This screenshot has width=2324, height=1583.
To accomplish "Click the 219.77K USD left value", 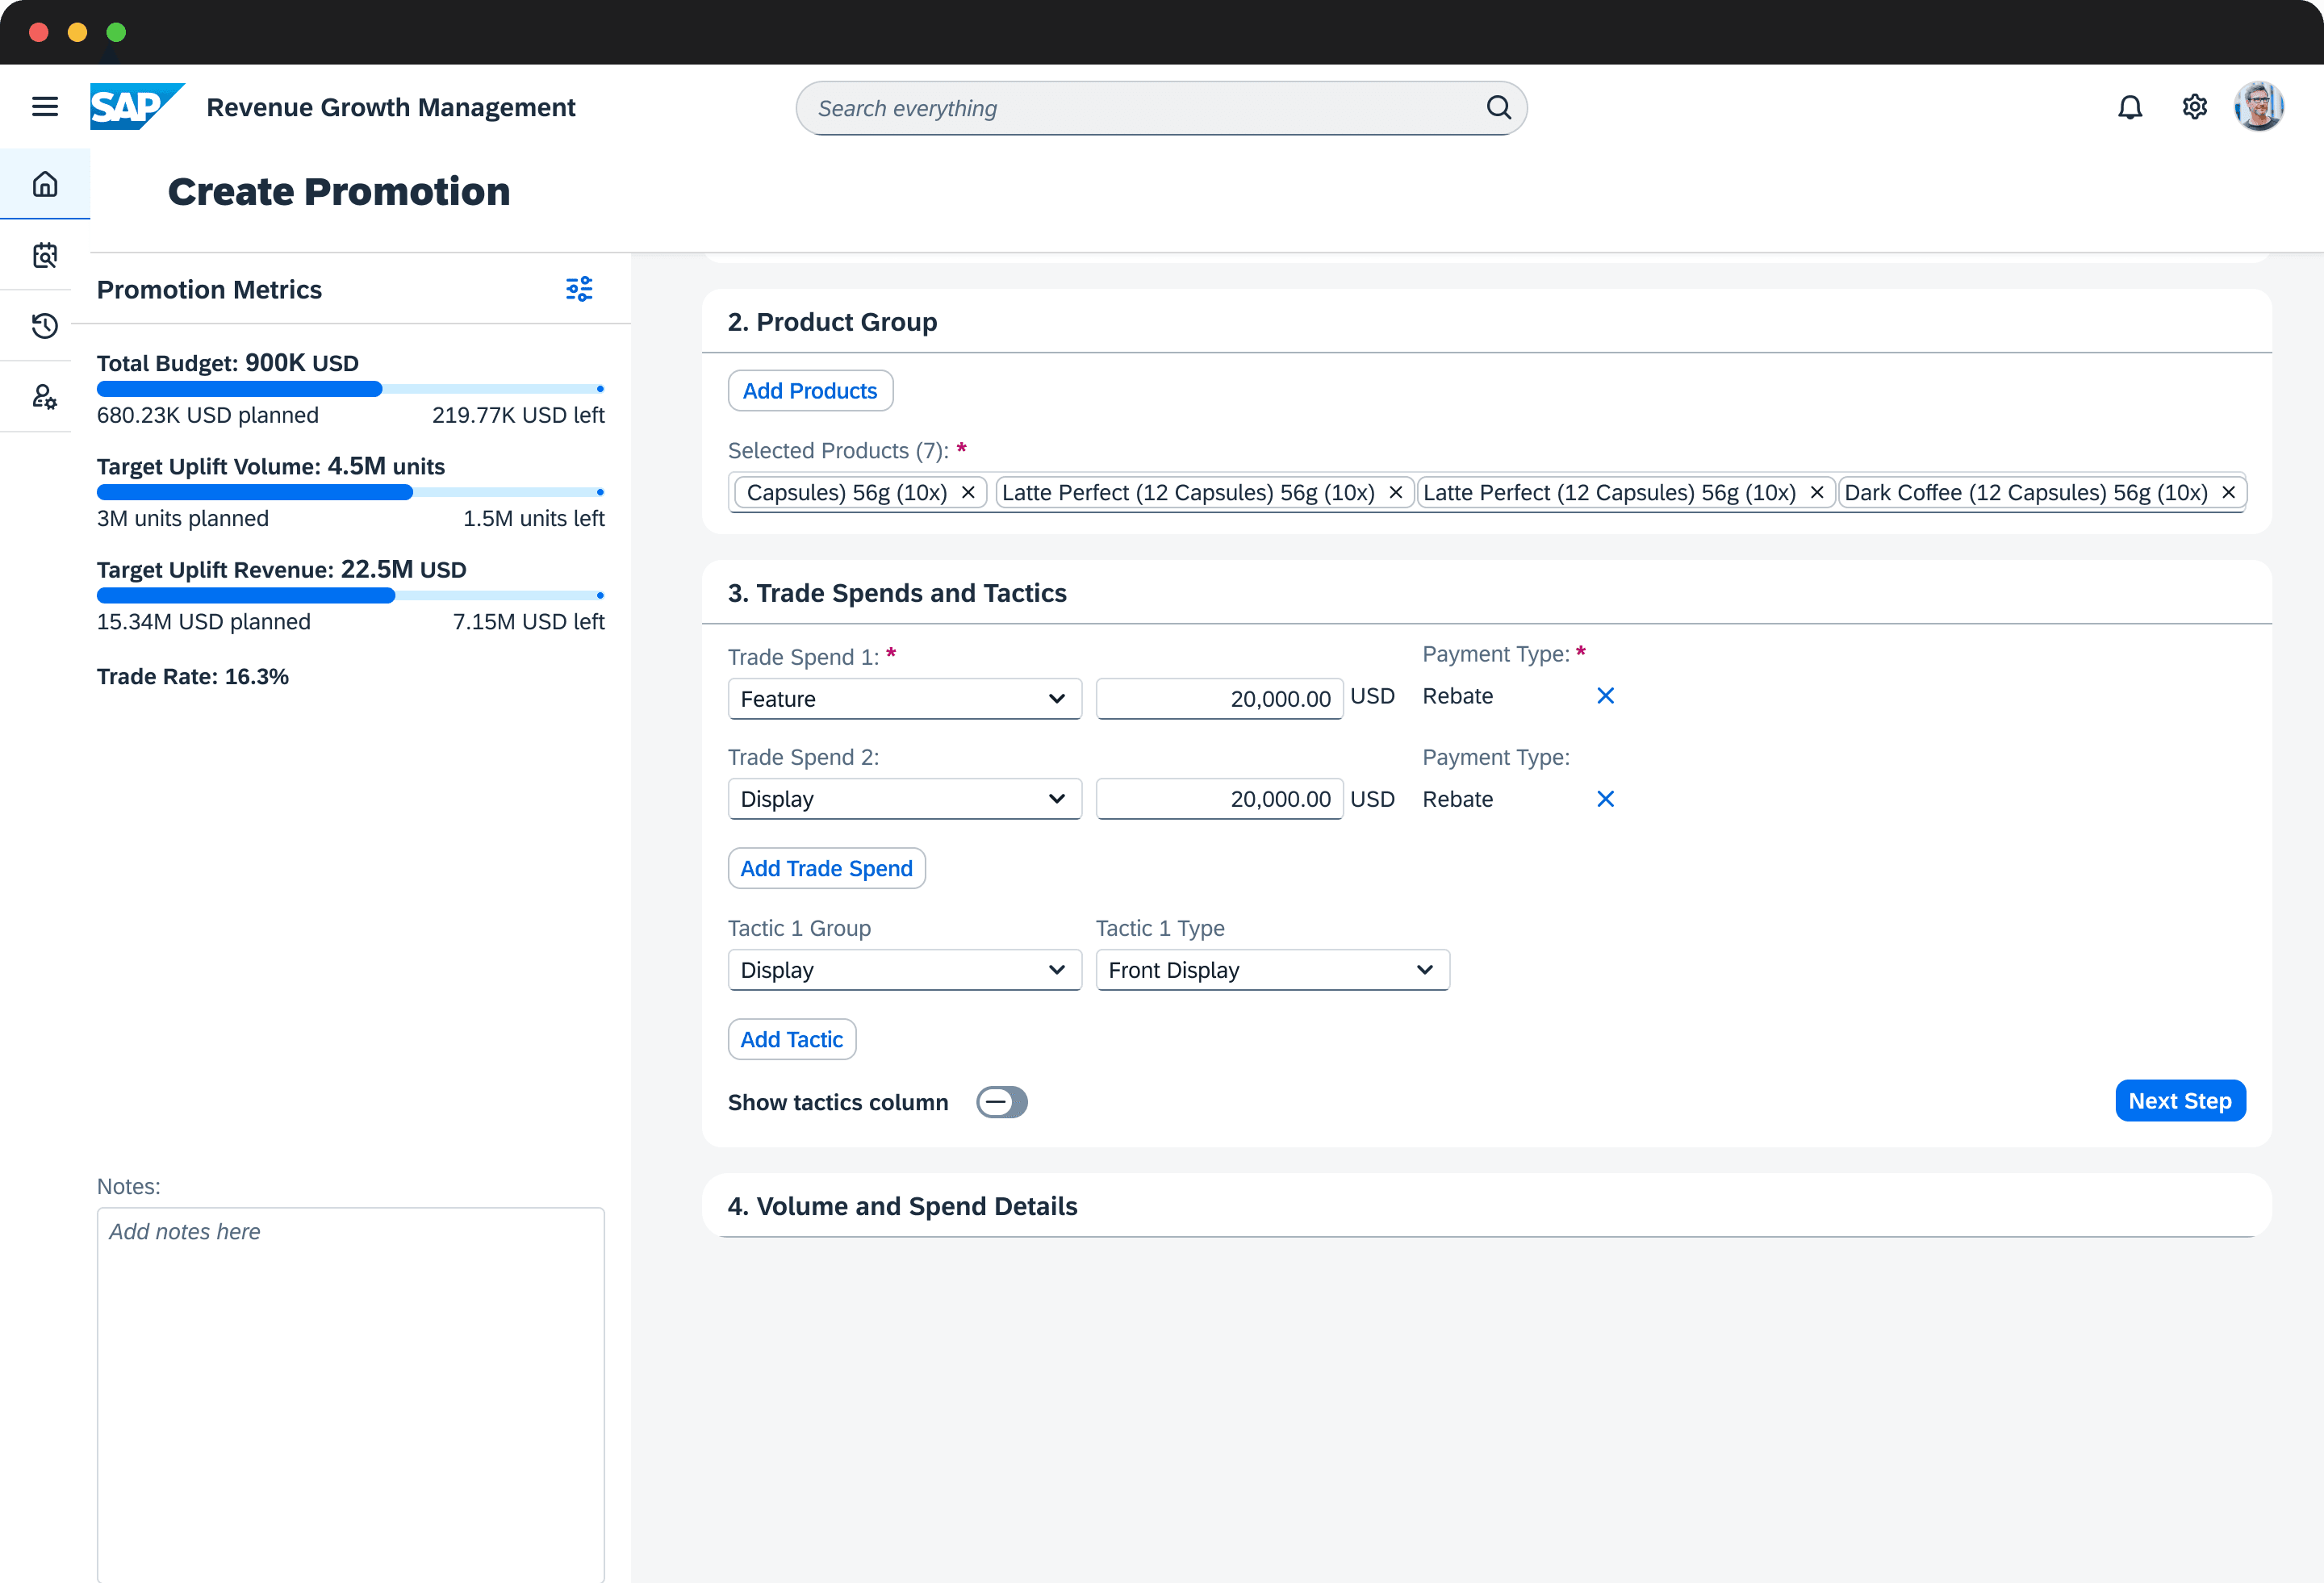I will [518, 415].
